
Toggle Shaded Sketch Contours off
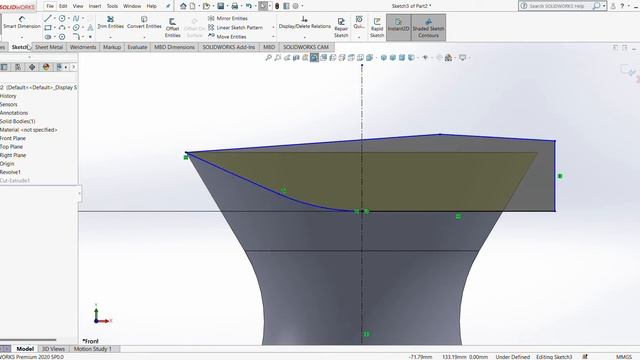point(428,27)
